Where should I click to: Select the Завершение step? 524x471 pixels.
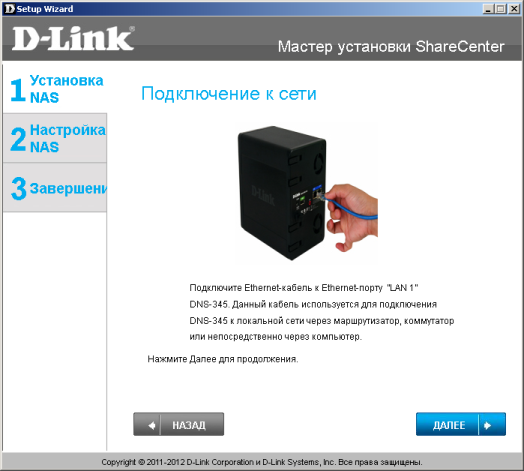(x=55, y=188)
